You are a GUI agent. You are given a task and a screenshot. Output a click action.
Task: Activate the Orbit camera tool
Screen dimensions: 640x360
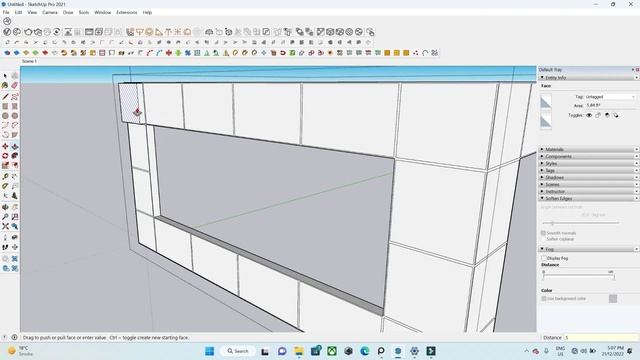pos(5,207)
